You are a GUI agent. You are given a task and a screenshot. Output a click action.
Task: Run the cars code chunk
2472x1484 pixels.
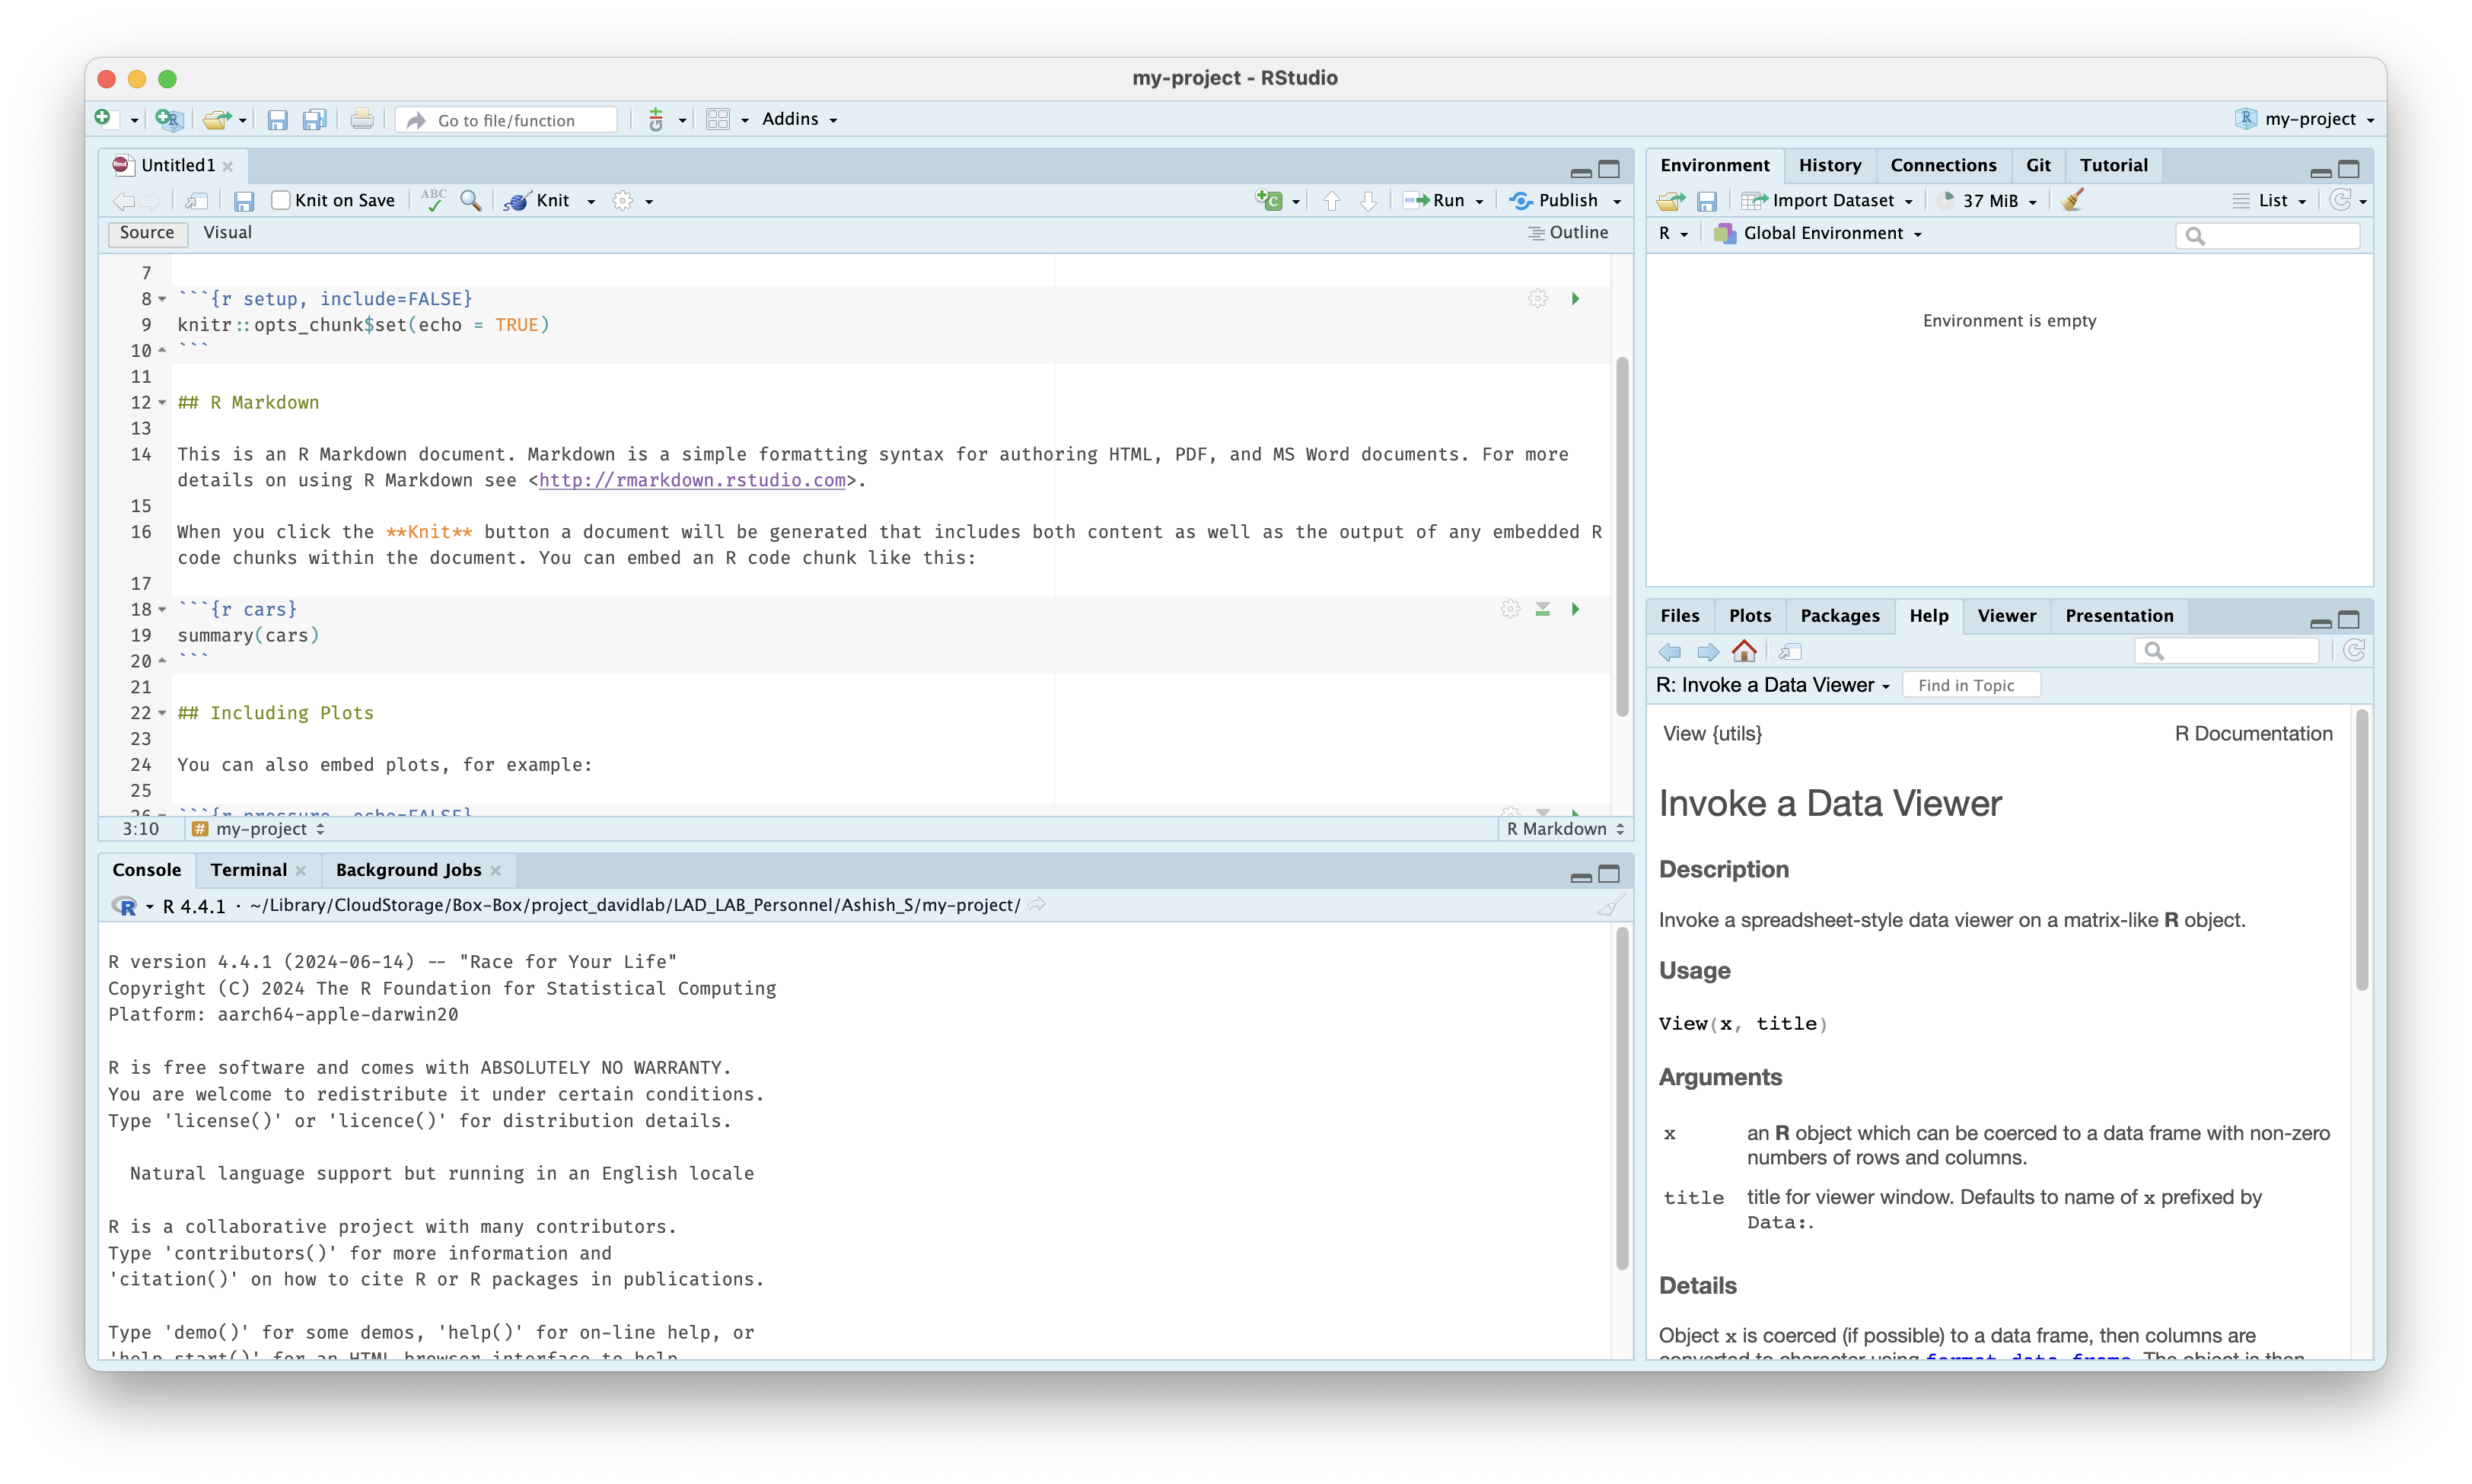[1575, 608]
